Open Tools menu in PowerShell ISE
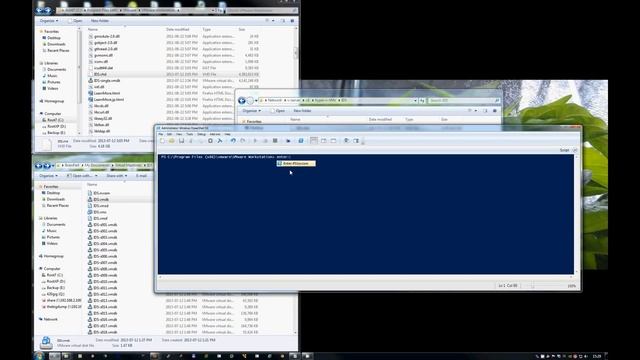The height and width of the screenshot is (360, 640). (x=190, y=134)
